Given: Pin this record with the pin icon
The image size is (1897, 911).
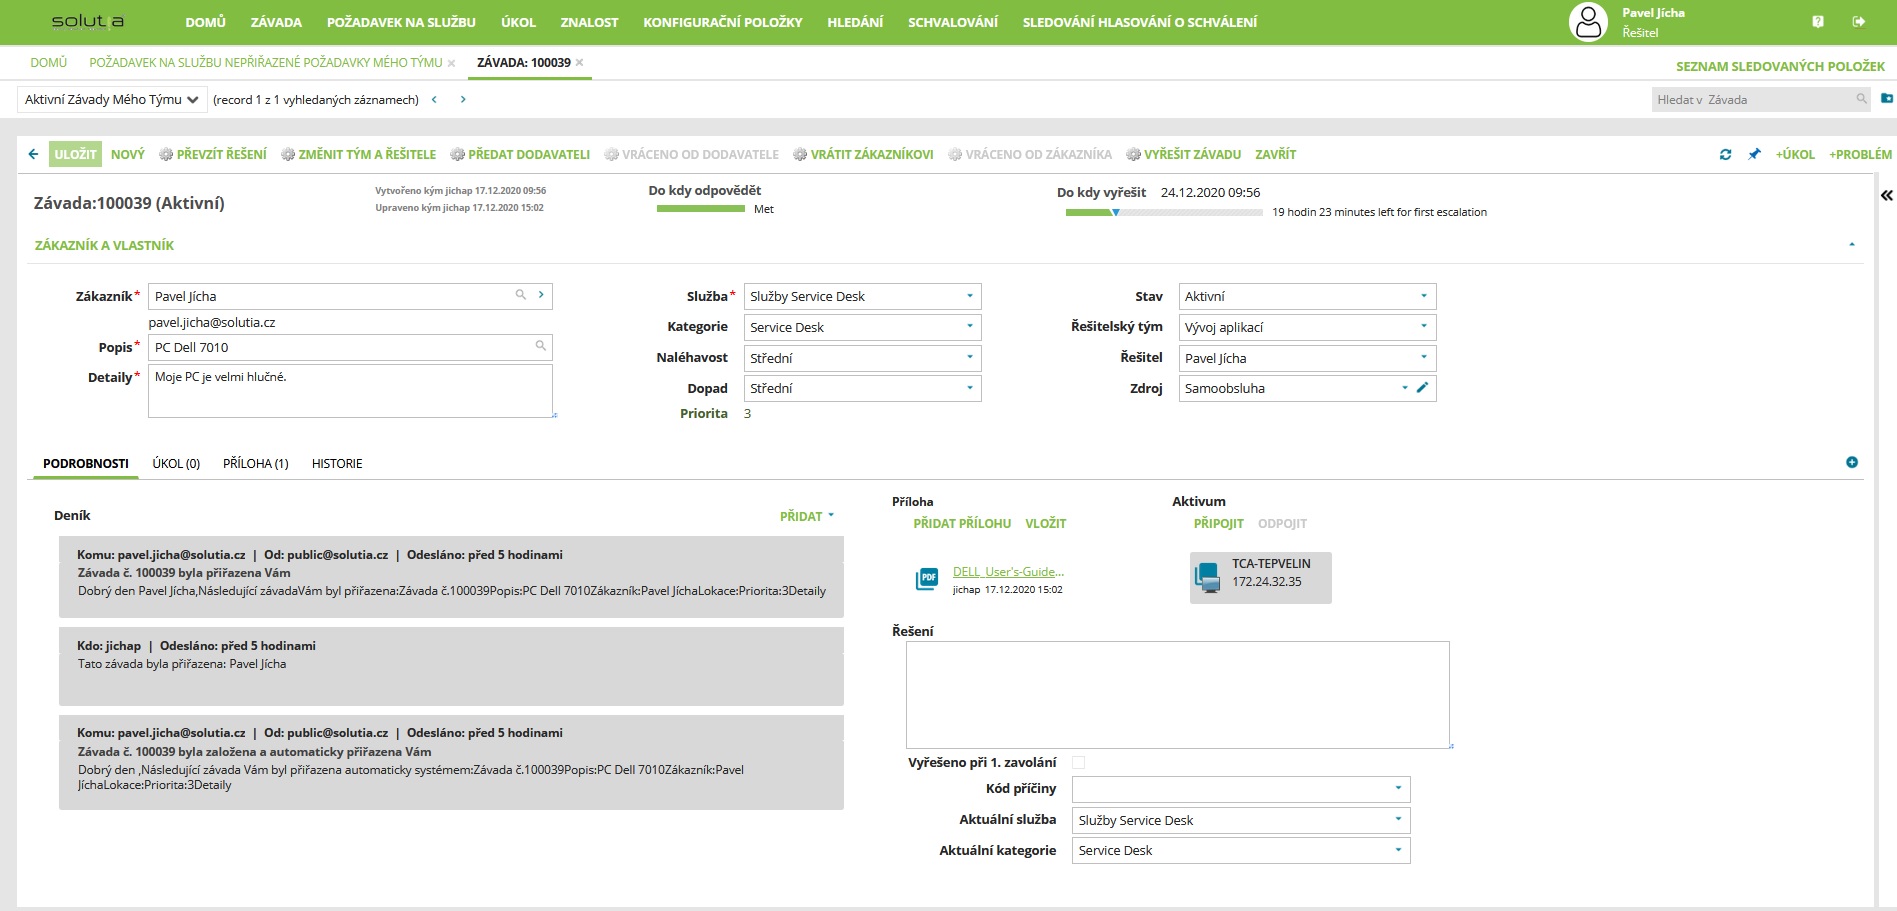Looking at the screenshot, I should point(1754,154).
